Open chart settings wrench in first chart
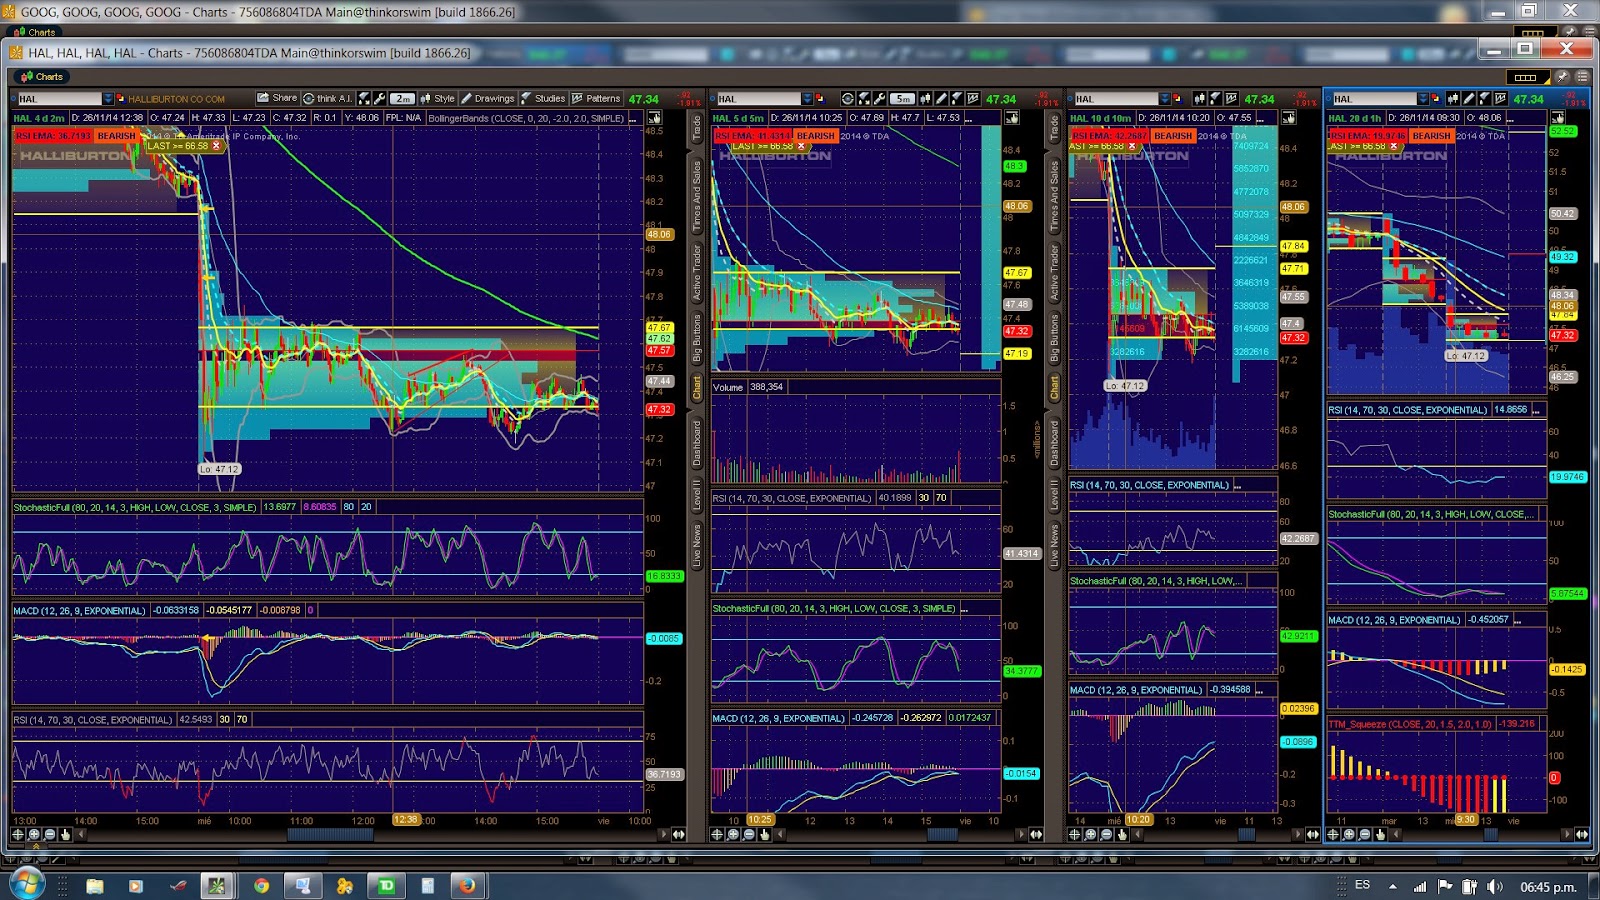This screenshot has width=1600, height=900. (x=380, y=99)
